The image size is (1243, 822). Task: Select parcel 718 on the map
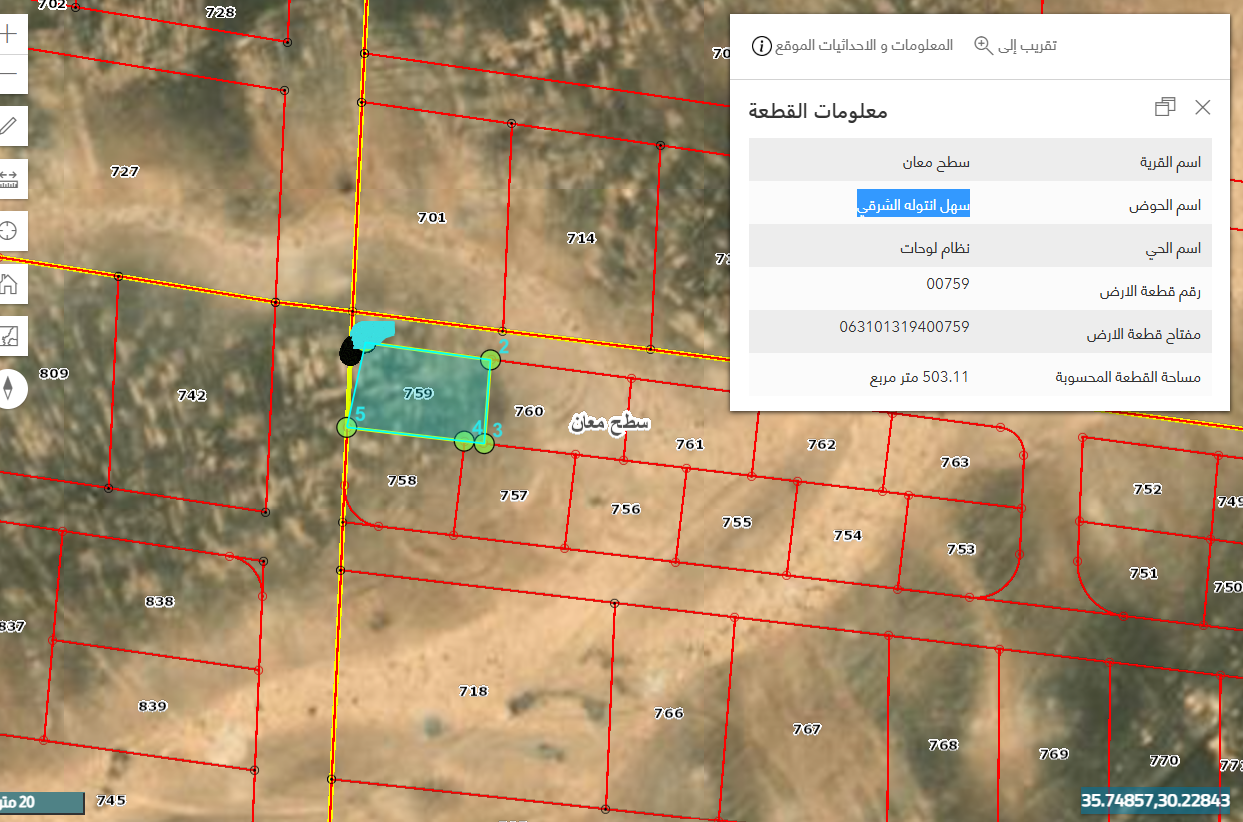point(473,691)
